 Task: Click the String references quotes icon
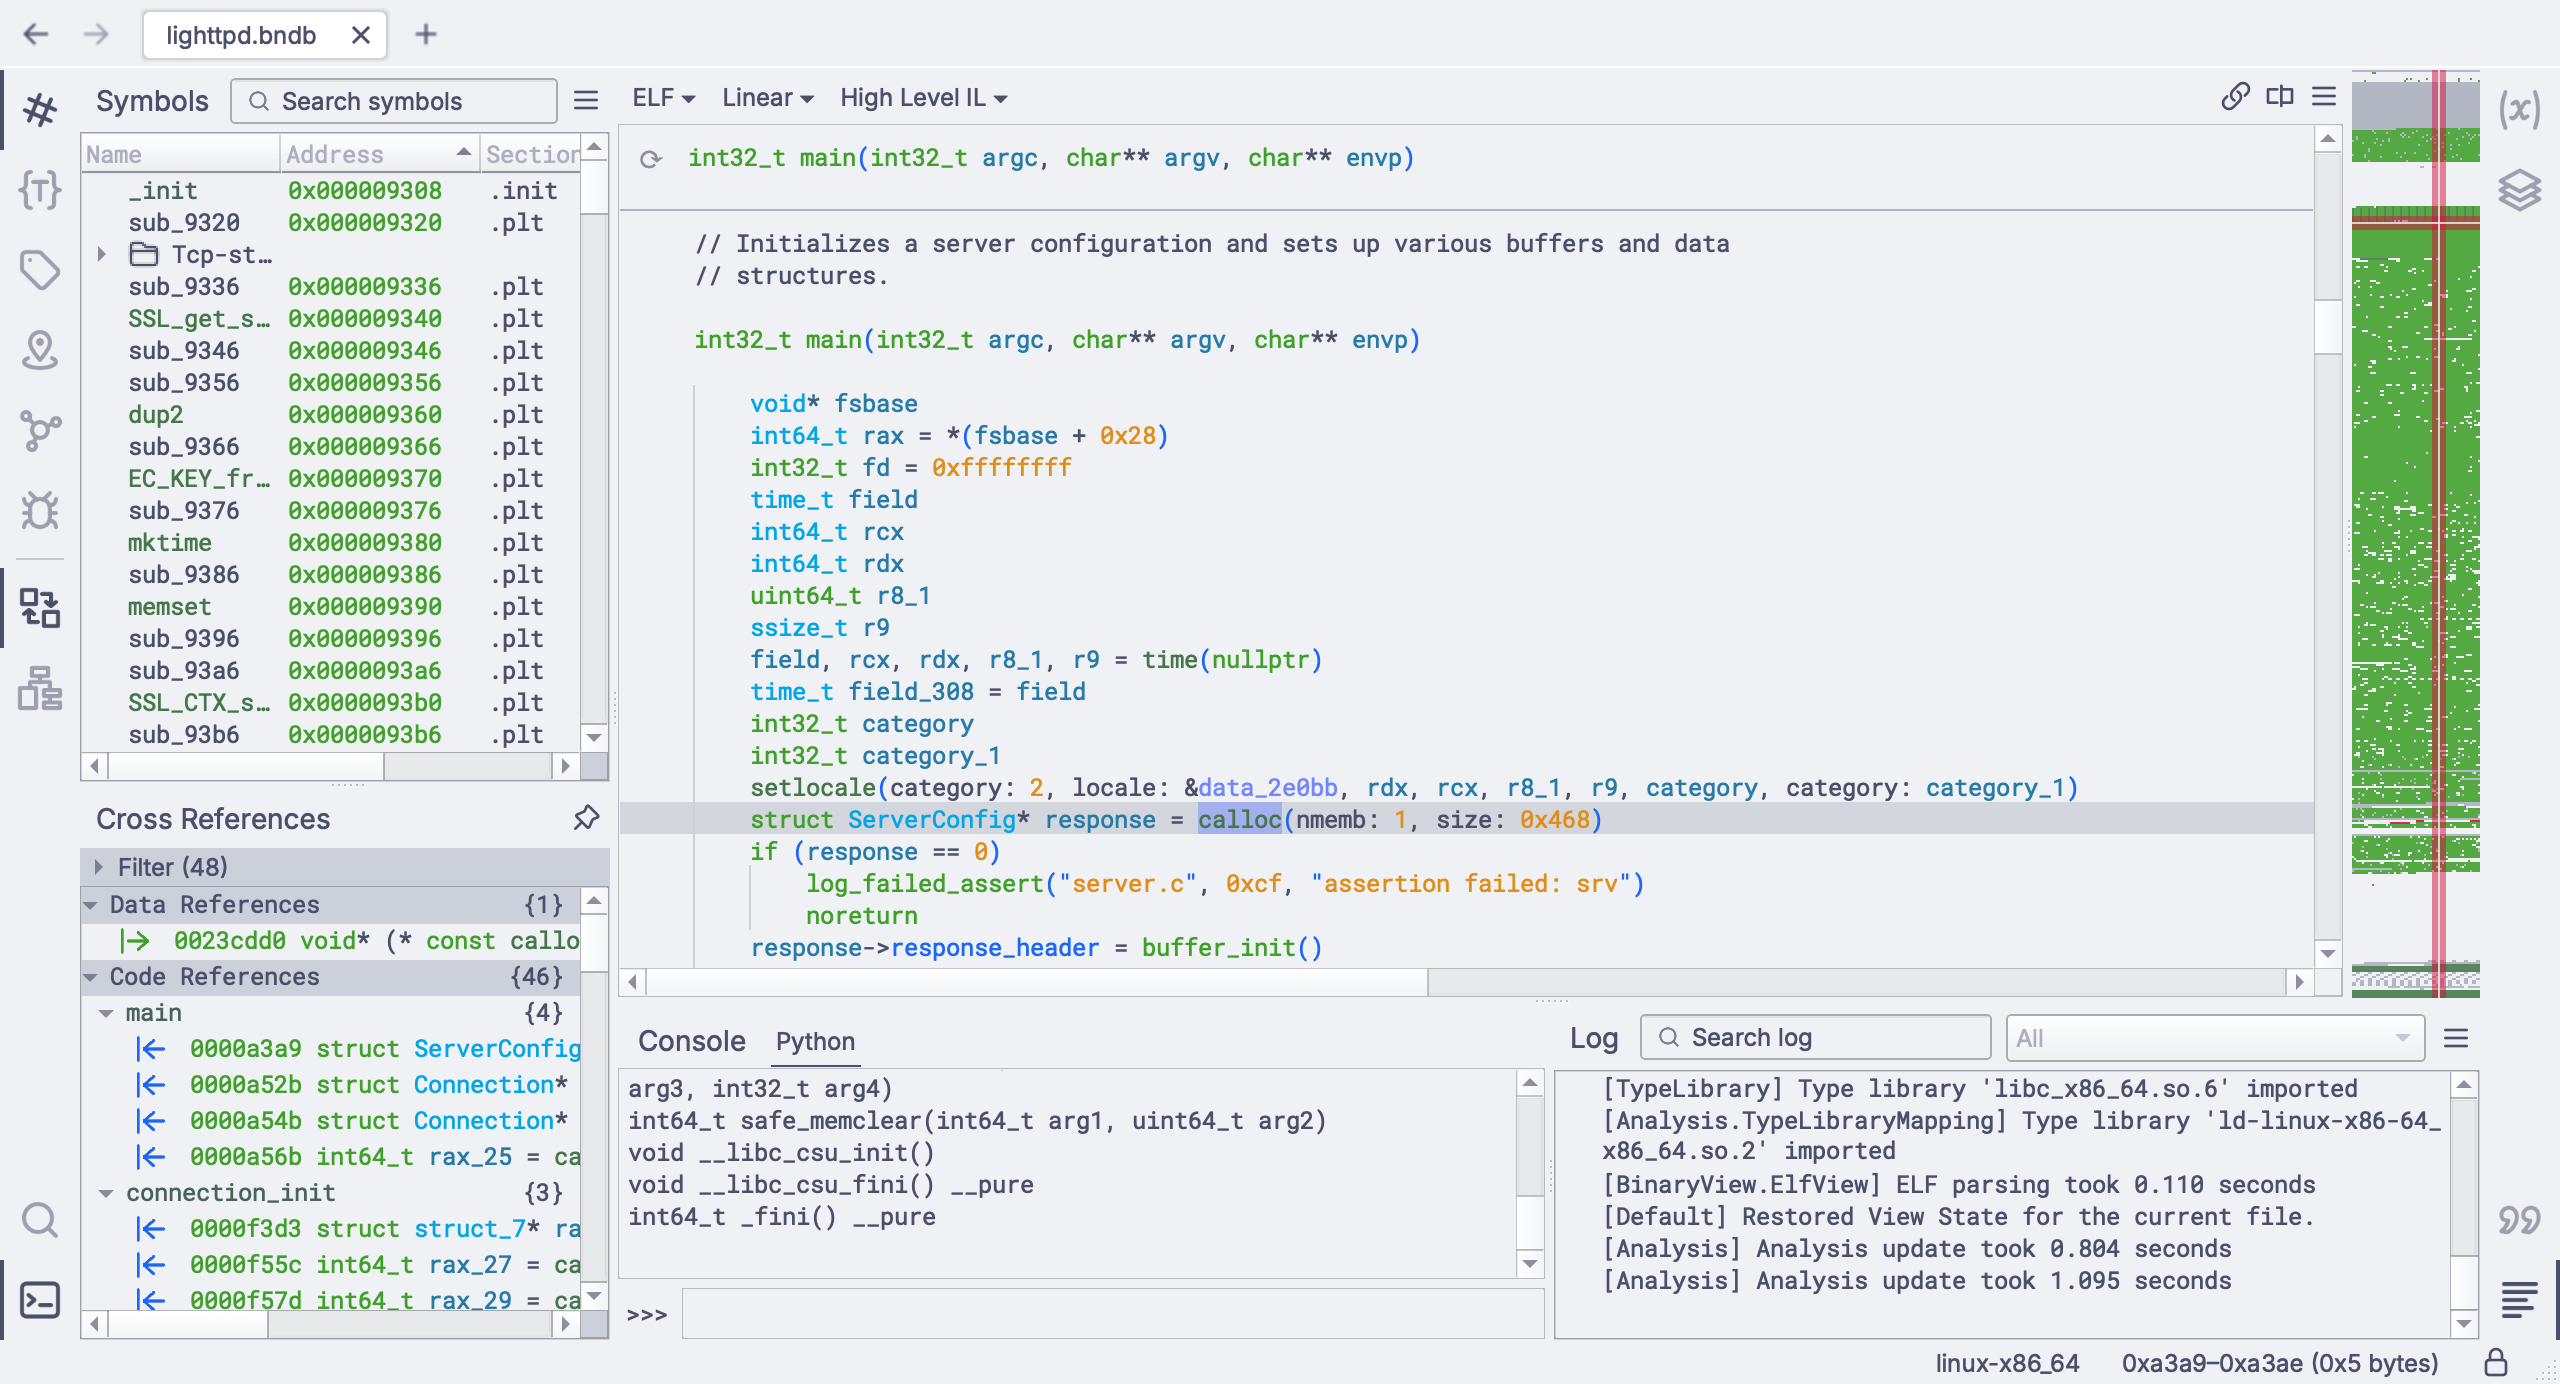2519,1219
